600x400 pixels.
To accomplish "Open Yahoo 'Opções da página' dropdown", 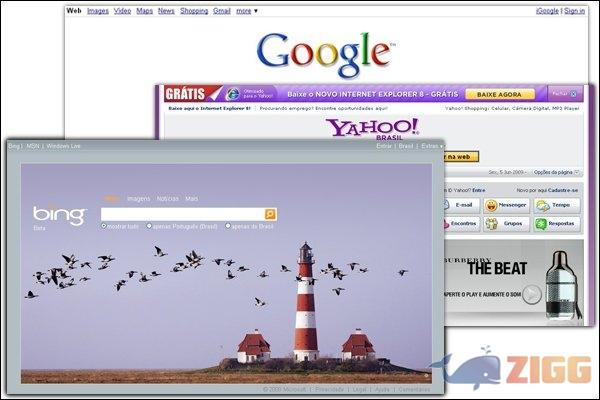I will click(556, 173).
